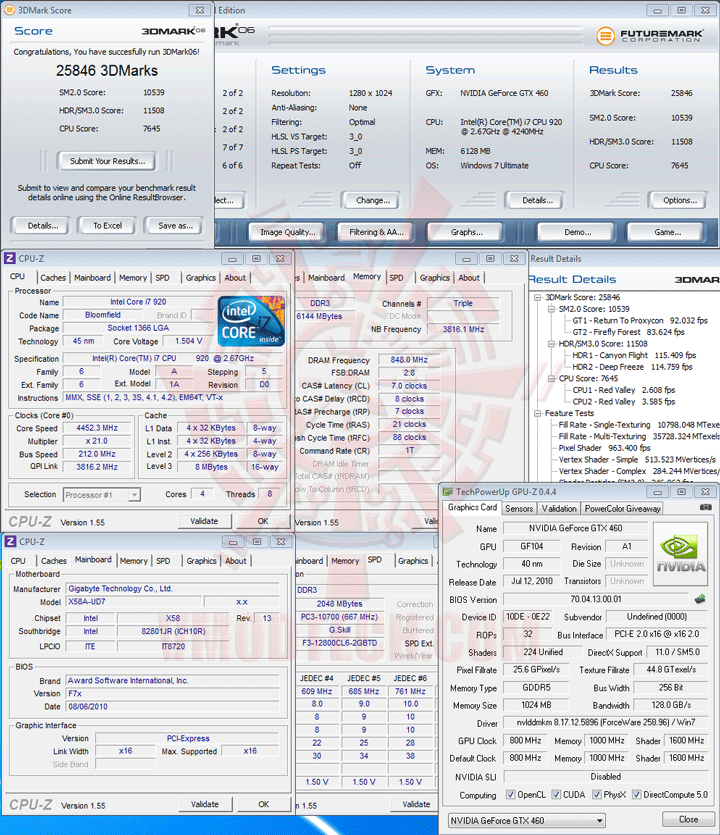Image resolution: width=720 pixels, height=835 pixels.
Task: Open Mainboard tab in top CPU-Z window
Action: point(93,277)
